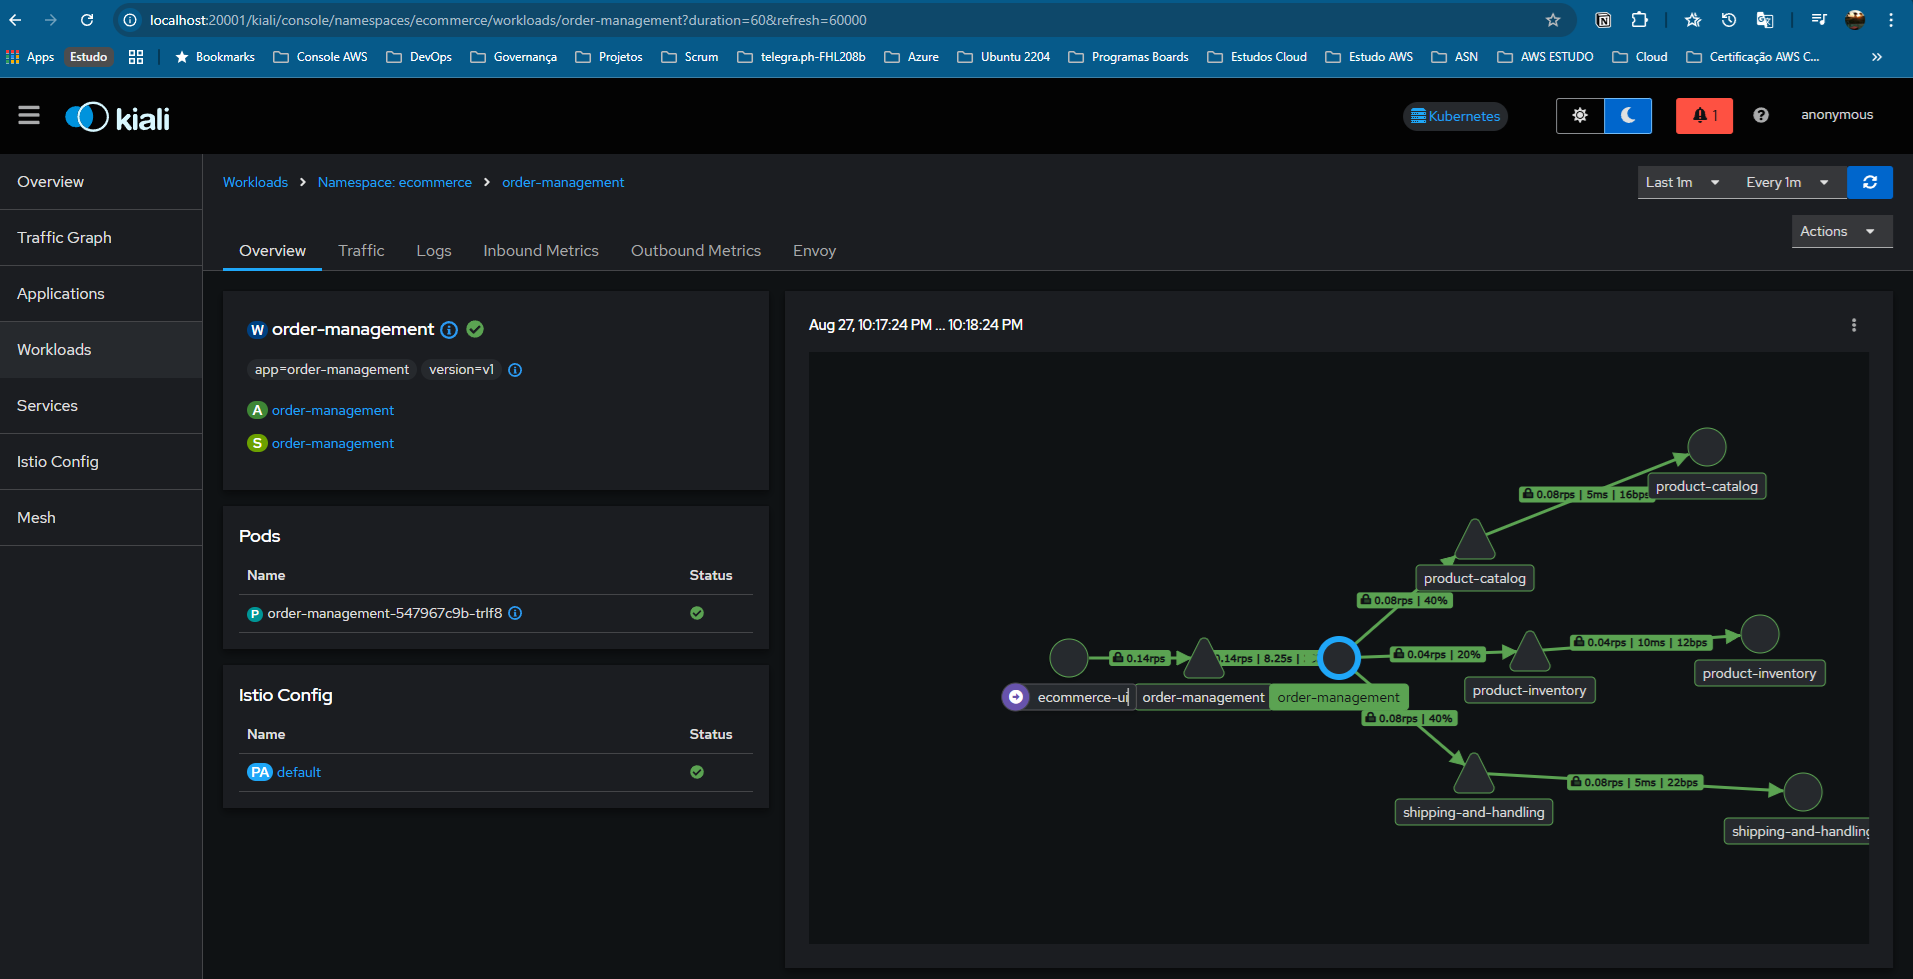Switch to dark theme moon button

(x=1628, y=116)
